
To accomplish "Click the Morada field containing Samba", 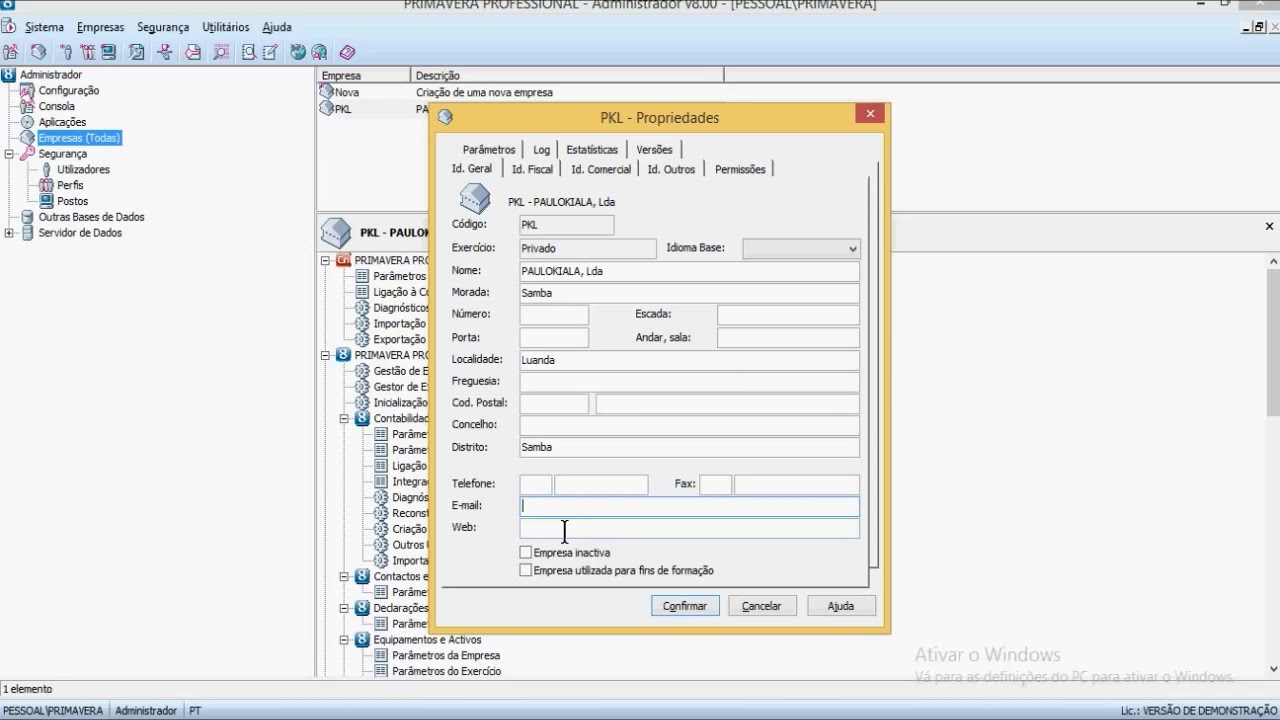I will pyautogui.click(x=689, y=293).
